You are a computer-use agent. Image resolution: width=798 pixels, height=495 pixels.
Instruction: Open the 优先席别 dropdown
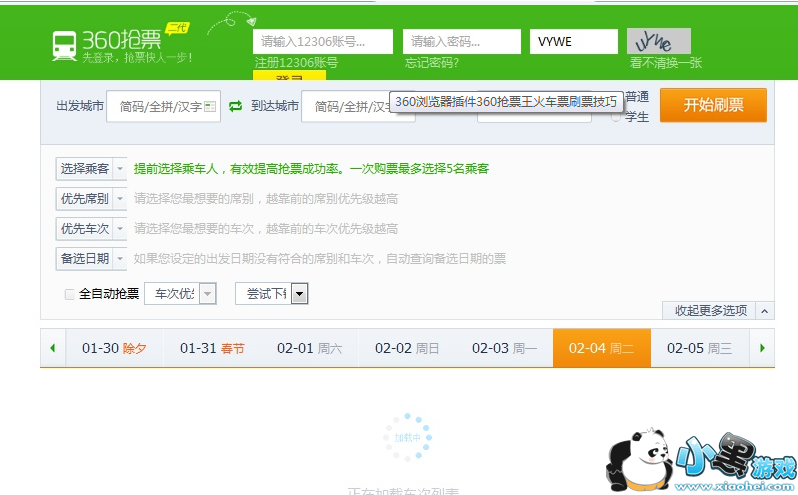[x=91, y=198]
